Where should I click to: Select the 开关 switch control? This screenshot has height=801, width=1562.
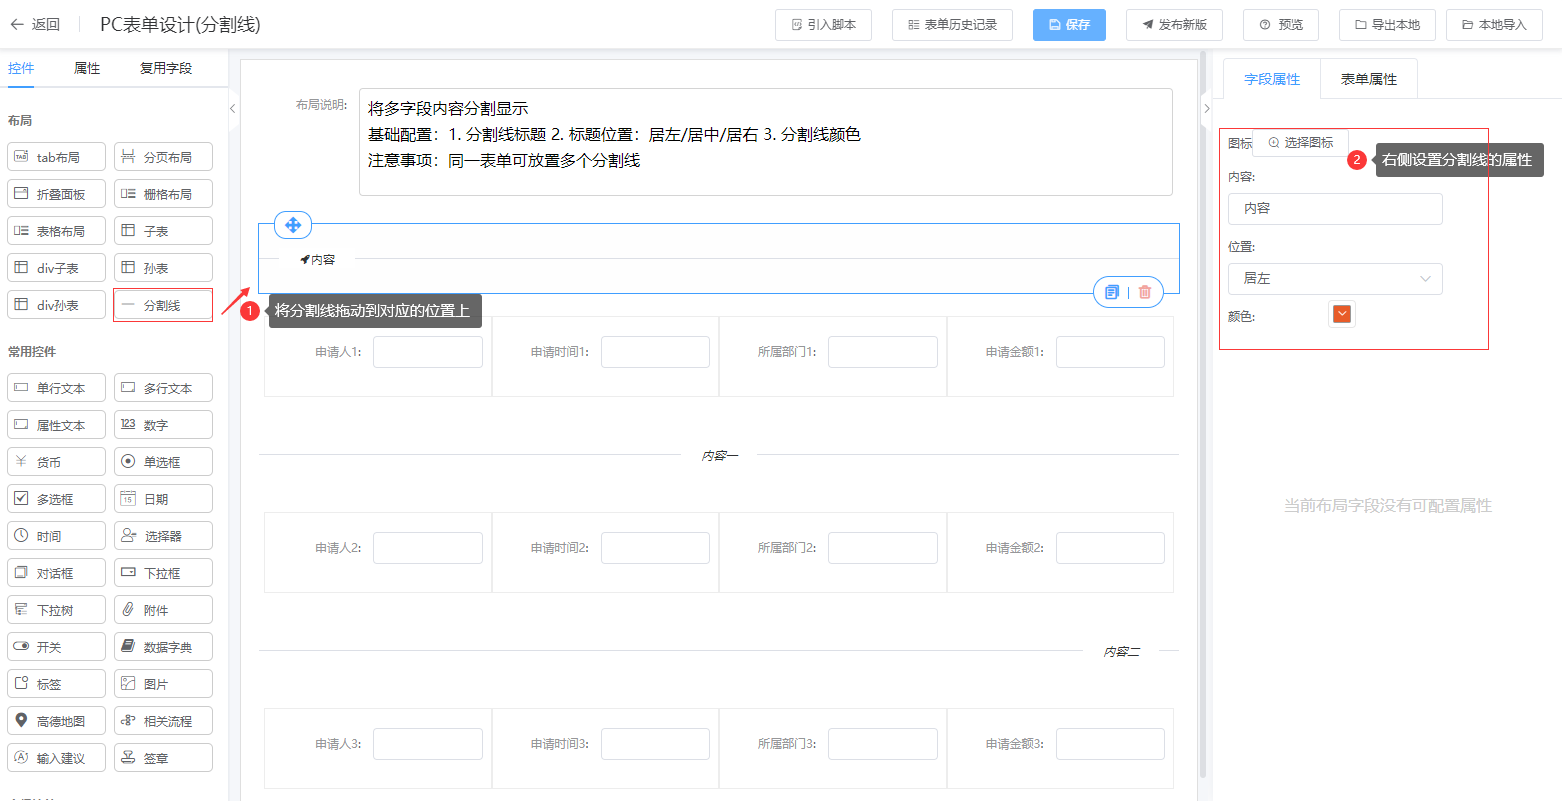pos(56,647)
